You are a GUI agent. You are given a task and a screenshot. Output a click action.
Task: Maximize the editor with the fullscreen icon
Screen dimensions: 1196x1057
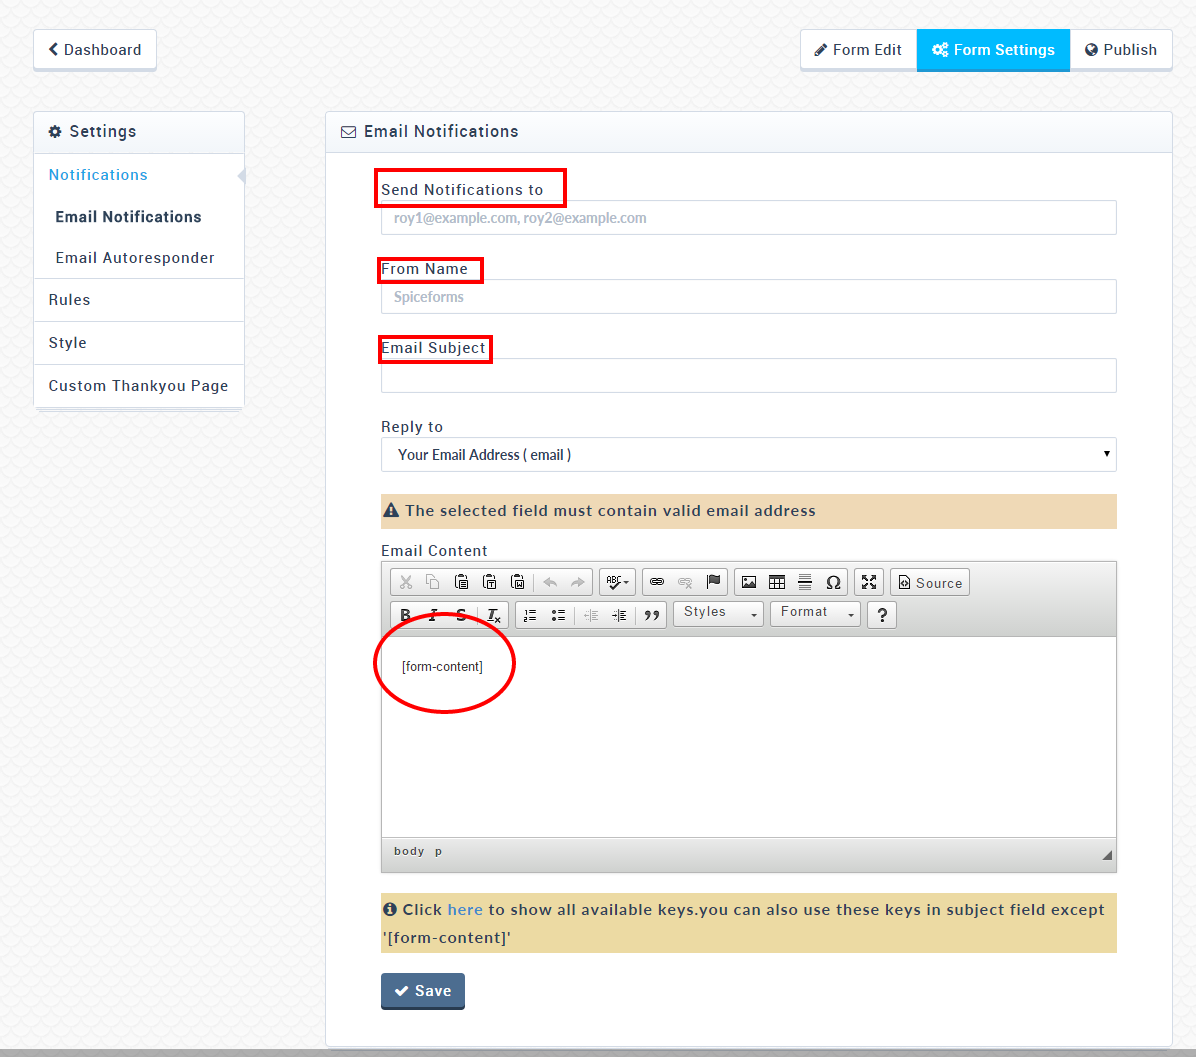pos(869,582)
